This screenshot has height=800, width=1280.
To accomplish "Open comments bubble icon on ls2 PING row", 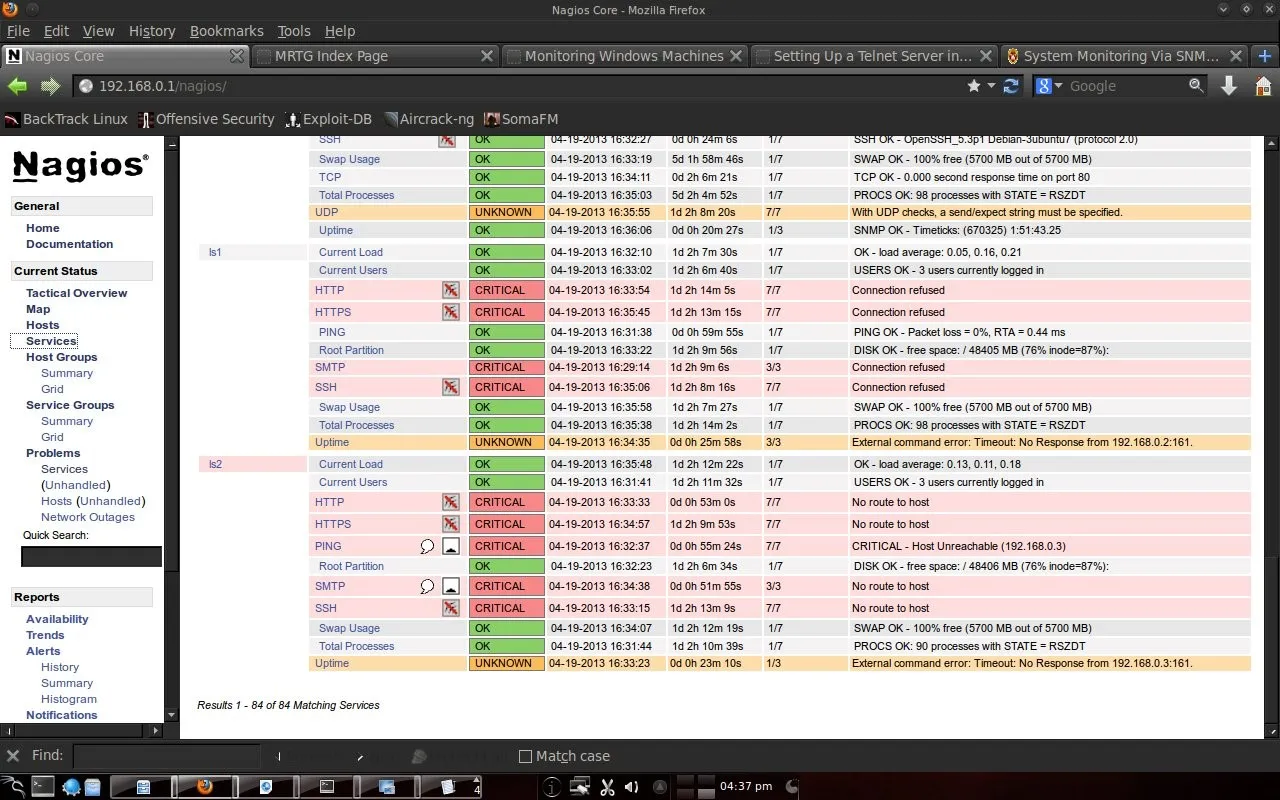I will coord(427,546).
